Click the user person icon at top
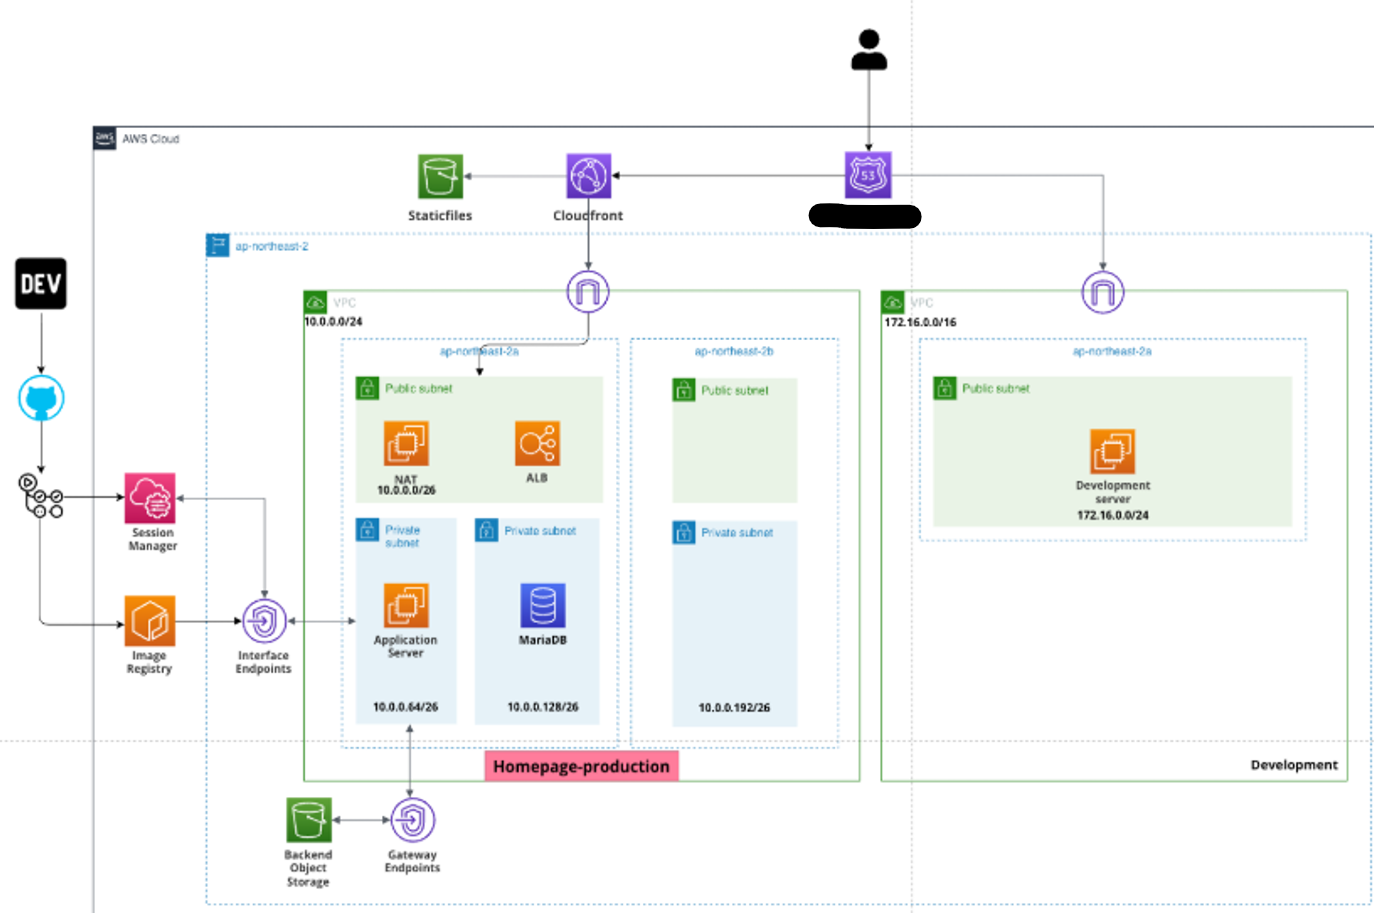The image size is (1374, 913). [868, 50]
